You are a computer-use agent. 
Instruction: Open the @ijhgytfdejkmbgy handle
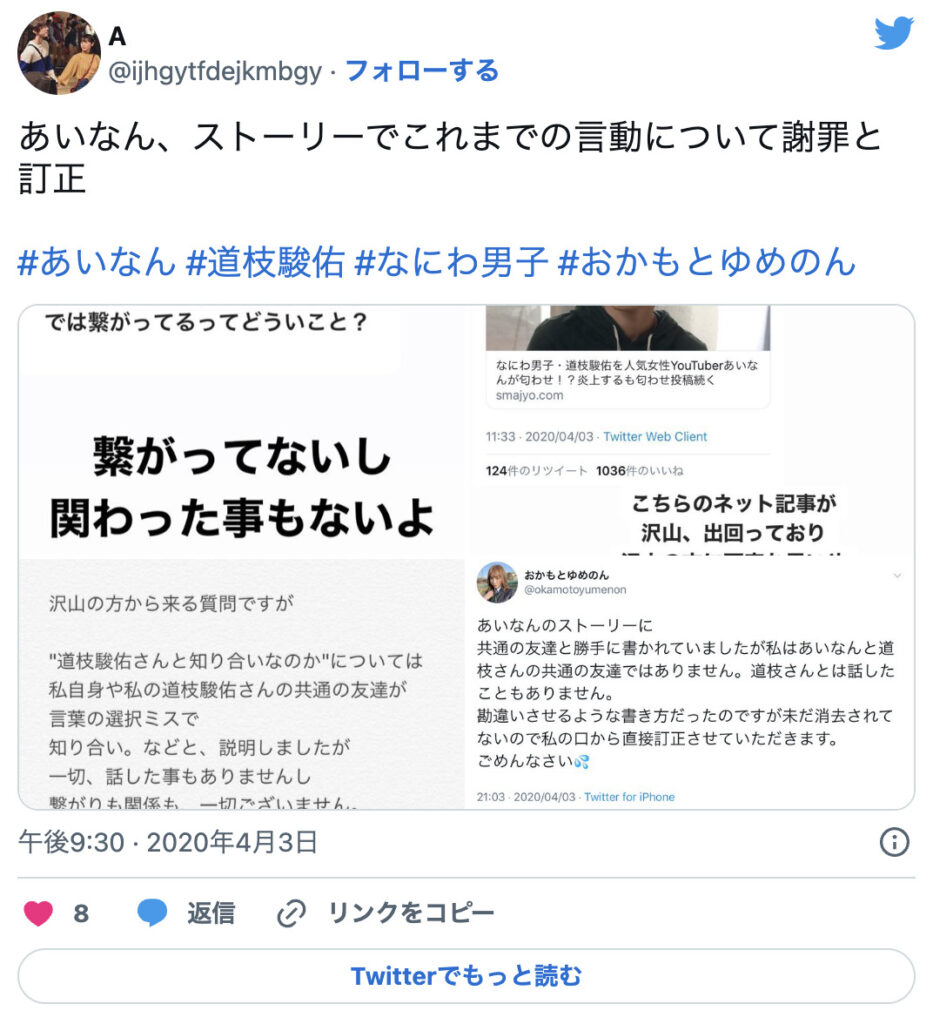(215, 71)
